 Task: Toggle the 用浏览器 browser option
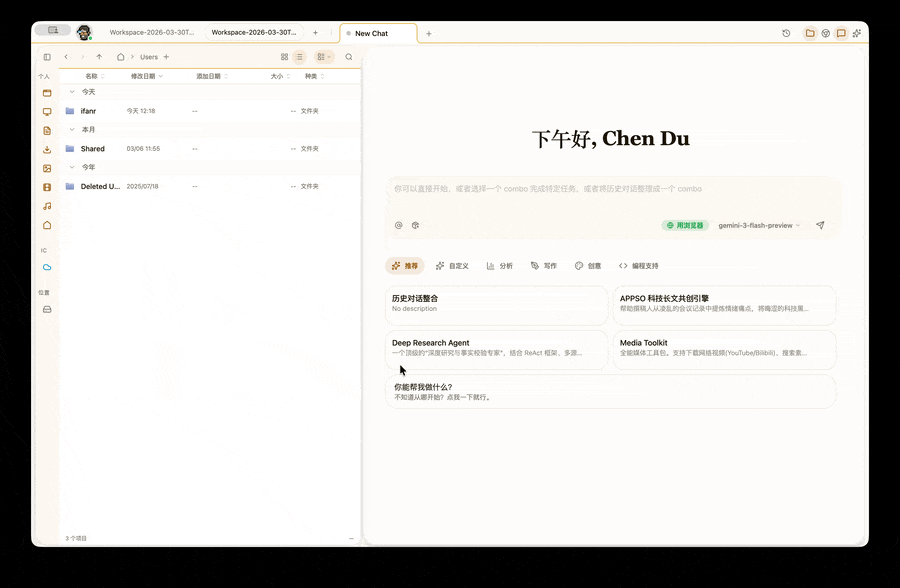[684, 225]
